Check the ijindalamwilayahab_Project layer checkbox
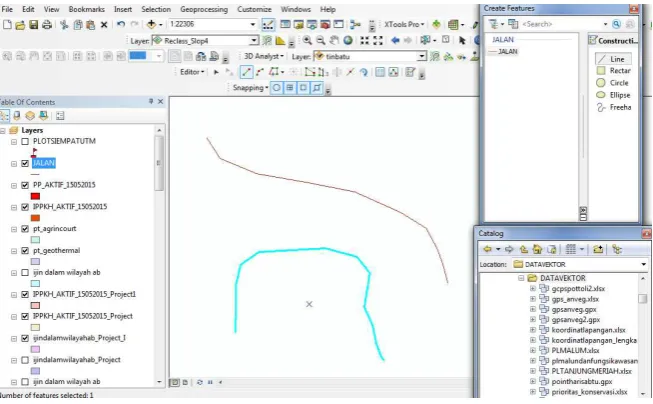 pos(25,360)
